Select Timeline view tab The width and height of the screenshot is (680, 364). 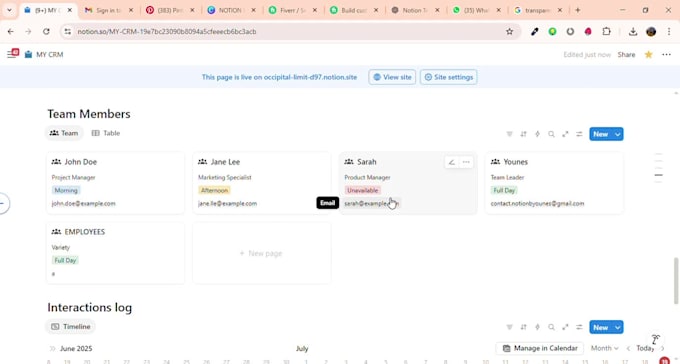point(71,327)
